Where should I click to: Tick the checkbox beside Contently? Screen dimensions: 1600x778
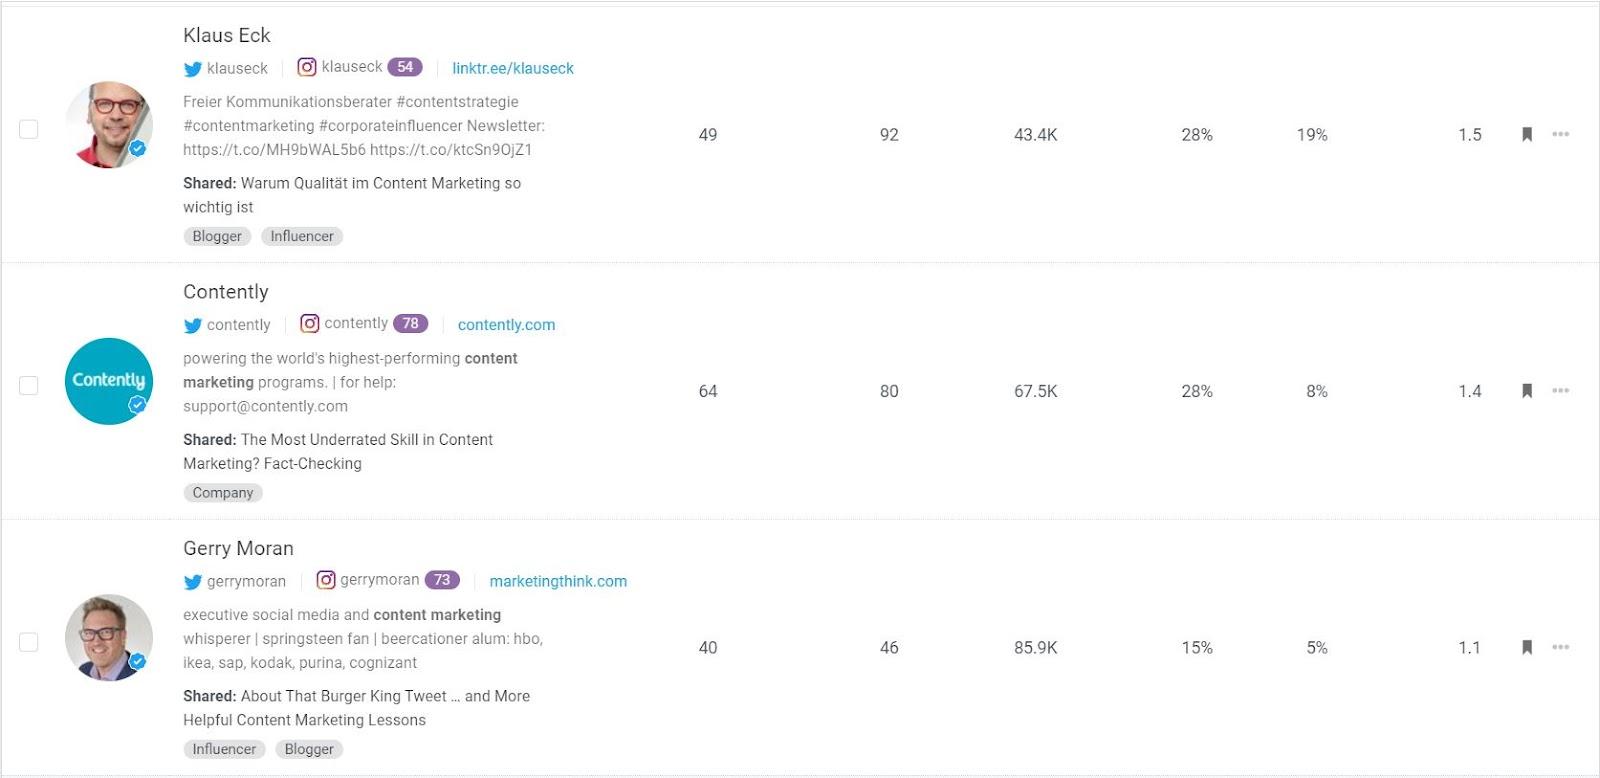(x=29, y=385)
